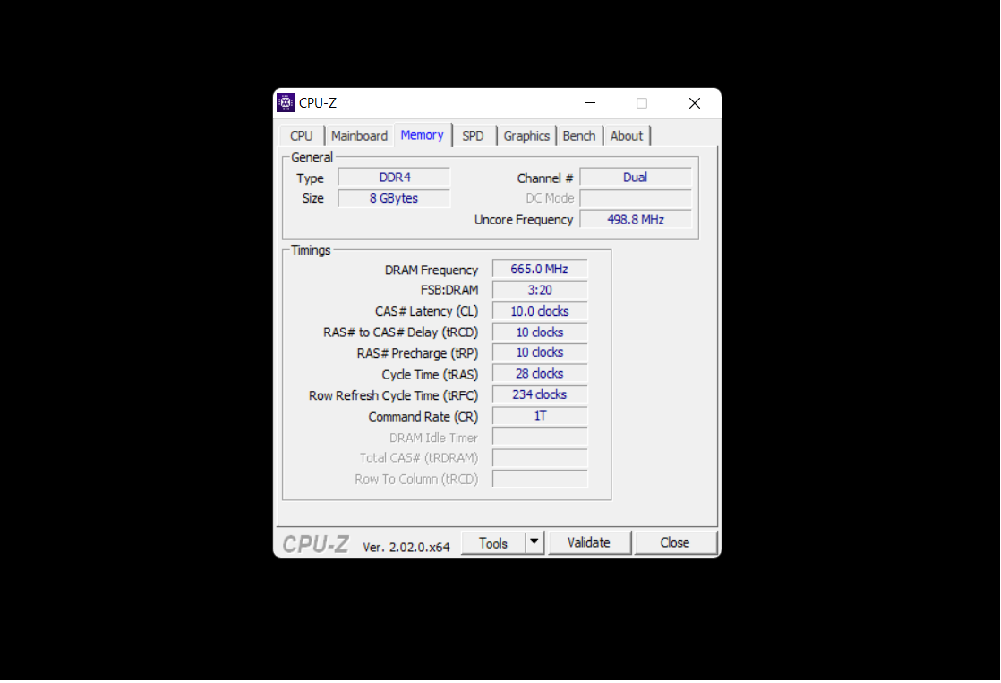Click the empty DRAM Idle Timer field
Image resolution: width=1001 pixels, height=683 pixels.
(539, 437)
